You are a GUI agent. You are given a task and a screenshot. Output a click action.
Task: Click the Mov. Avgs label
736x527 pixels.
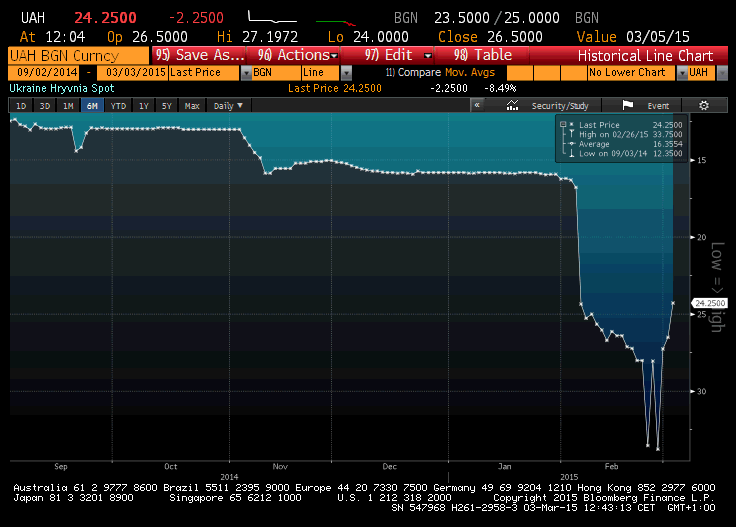[470, 72]
